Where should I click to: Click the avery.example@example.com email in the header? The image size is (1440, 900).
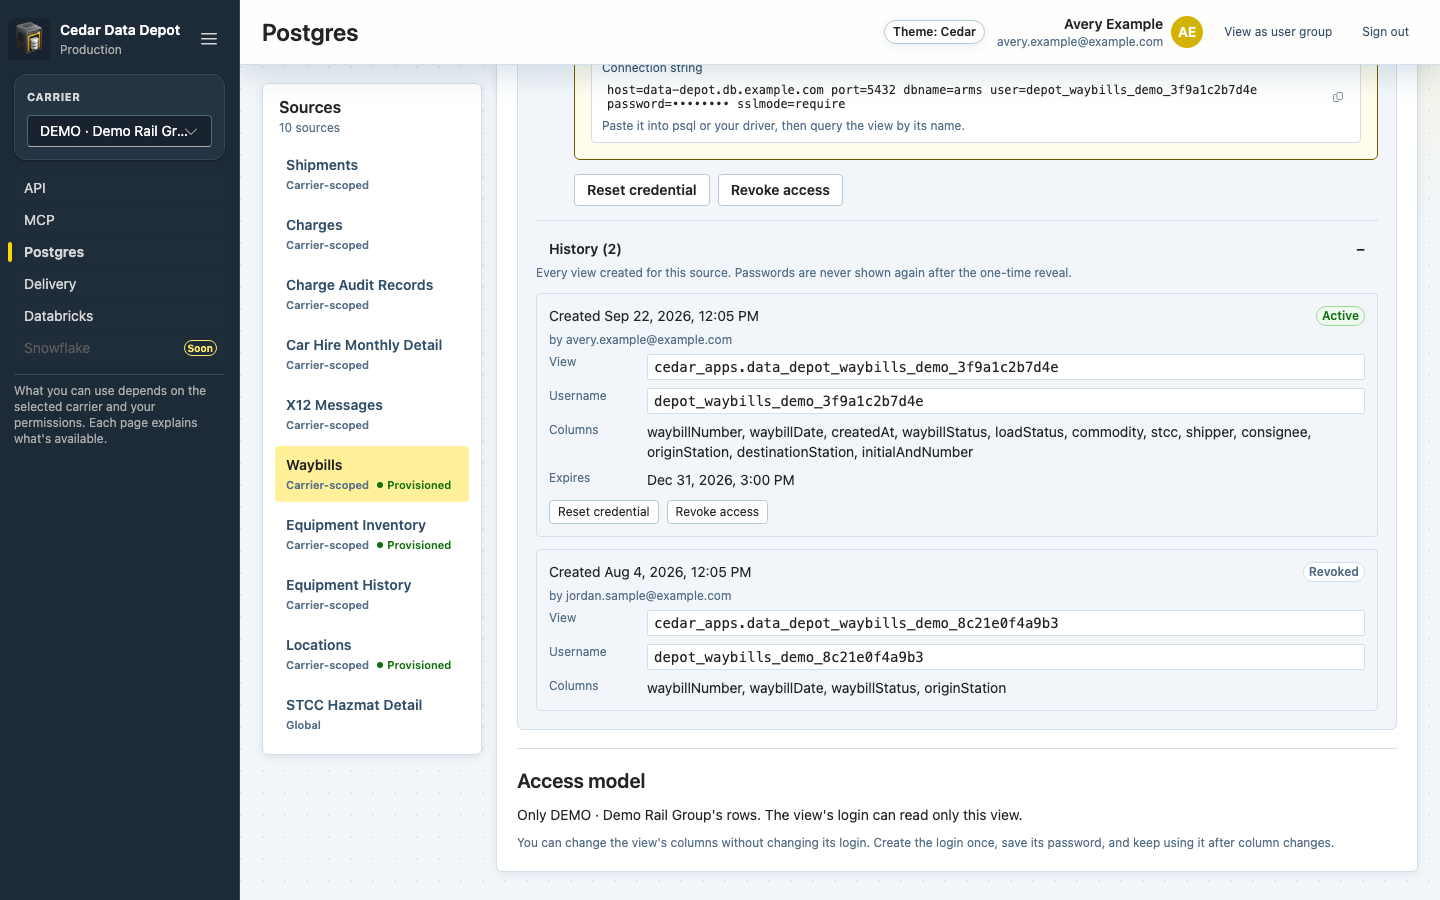click(x=1080, y=42)
